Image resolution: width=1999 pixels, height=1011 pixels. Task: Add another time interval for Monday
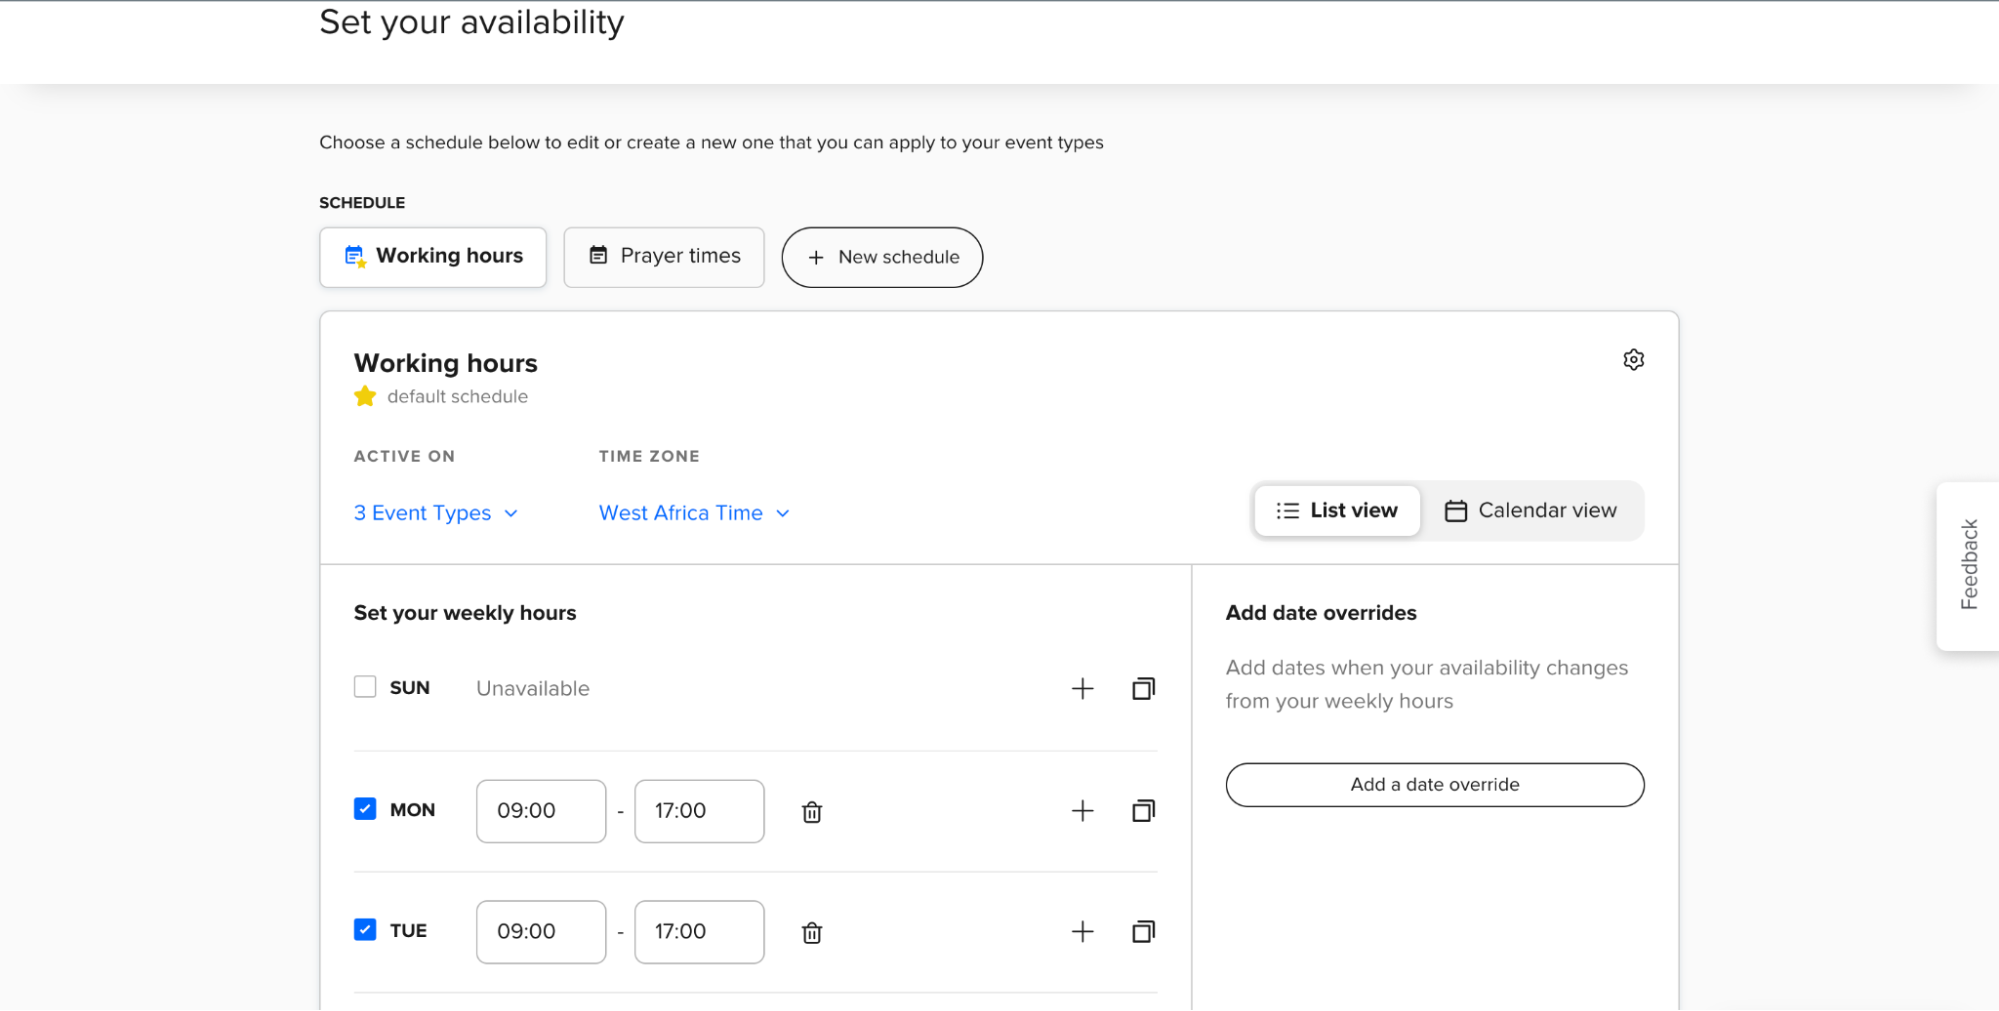[1082, 811]
